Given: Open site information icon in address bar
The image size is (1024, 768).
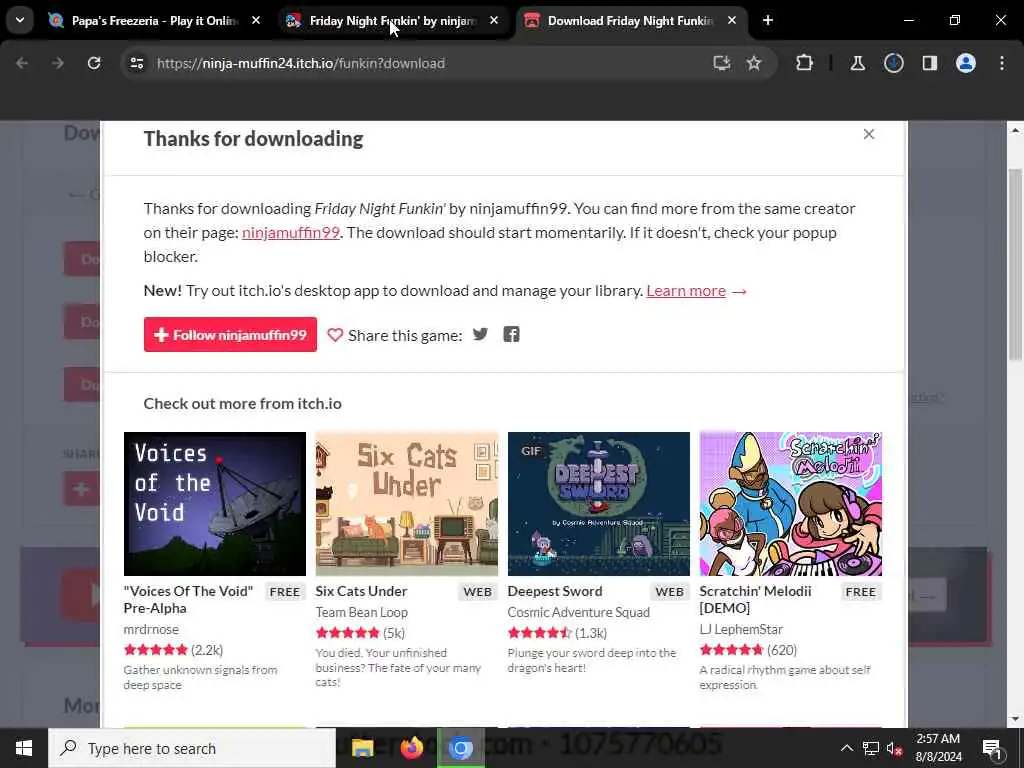Looking at the screenshot, I should [136, 63].
